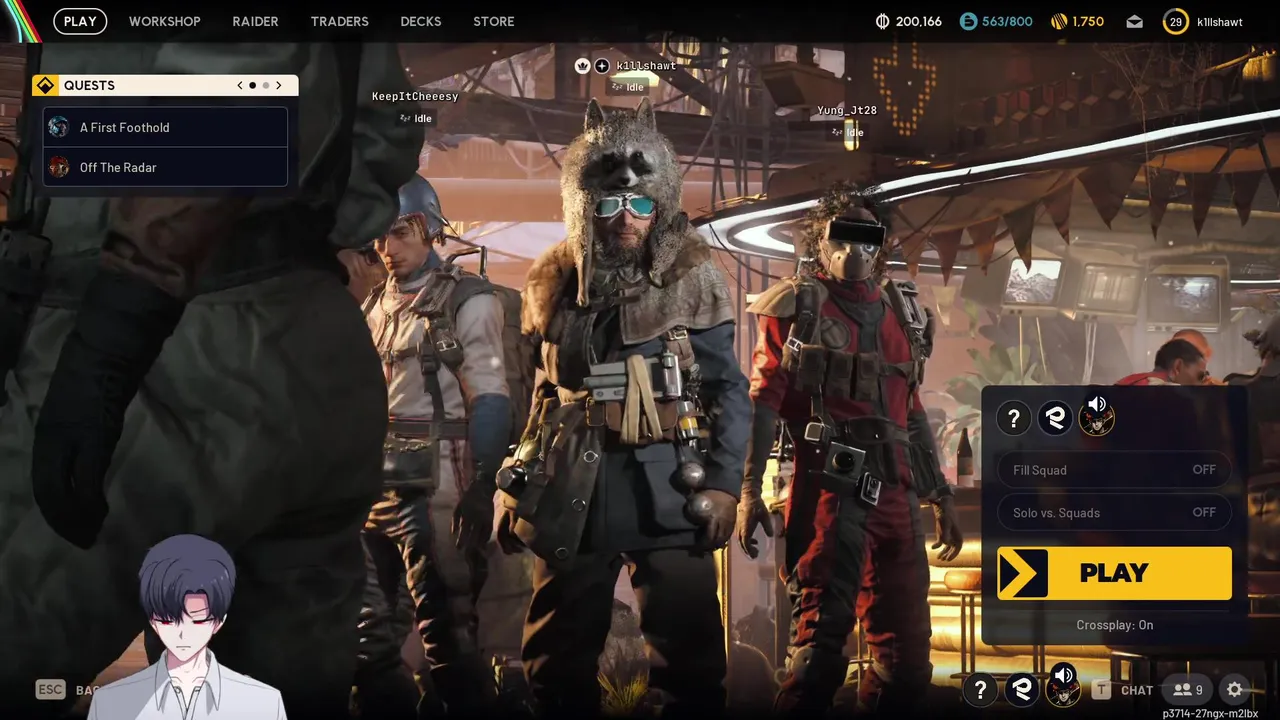This screenshot has width=1280, height=720.
Task: Click the Idle status under KeepItCheeesy
Action: tap(416, 118)
